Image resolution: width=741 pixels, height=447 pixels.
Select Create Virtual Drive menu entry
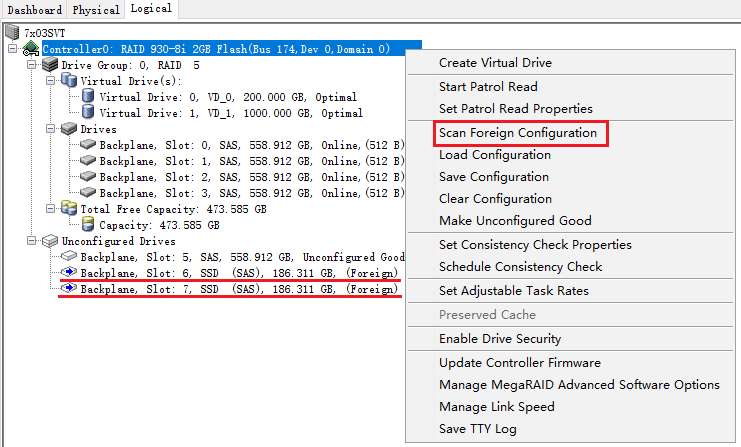click(x=495, y=63)
